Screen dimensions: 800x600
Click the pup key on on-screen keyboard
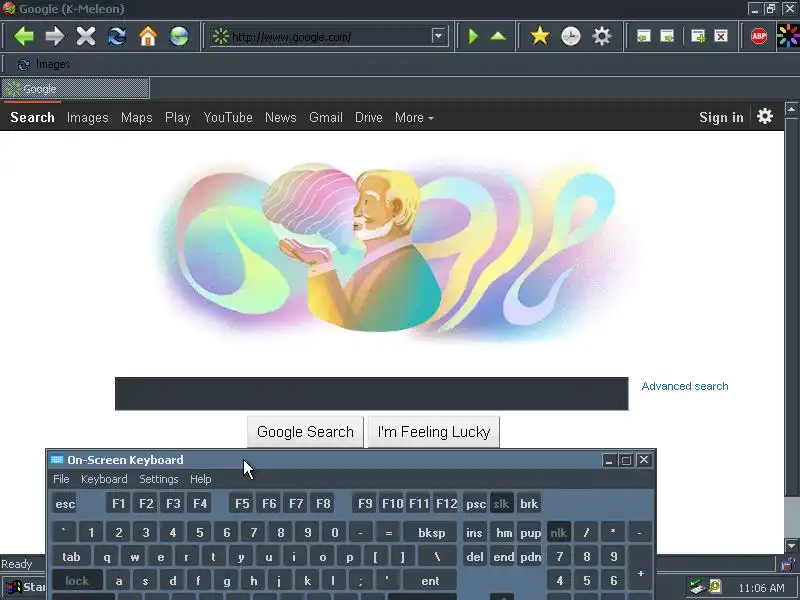(530, 532)
